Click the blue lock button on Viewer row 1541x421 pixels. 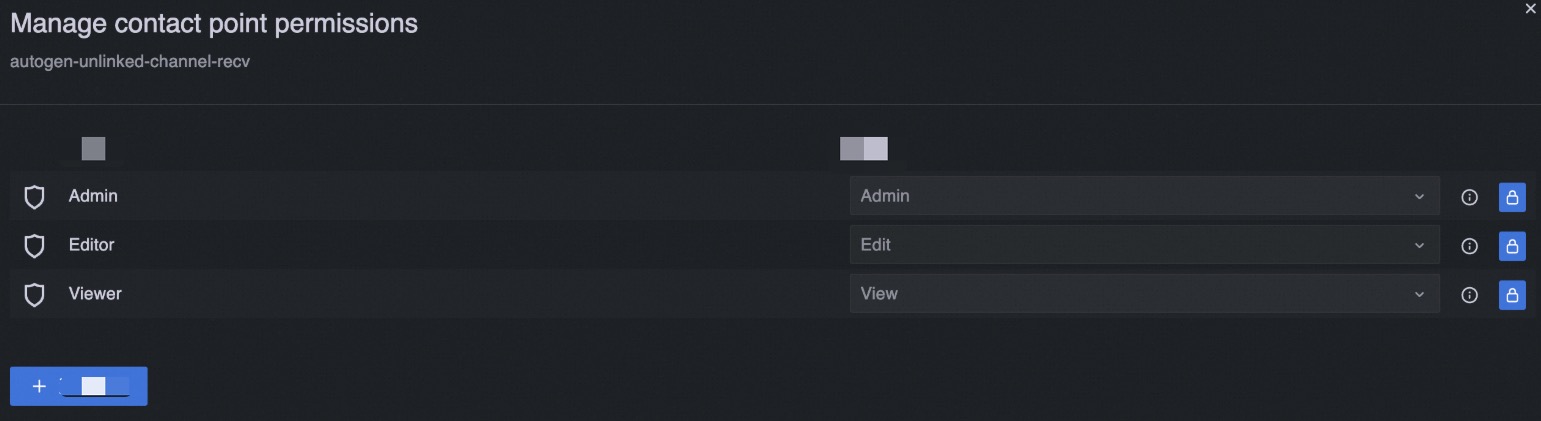coord(1511,294)
